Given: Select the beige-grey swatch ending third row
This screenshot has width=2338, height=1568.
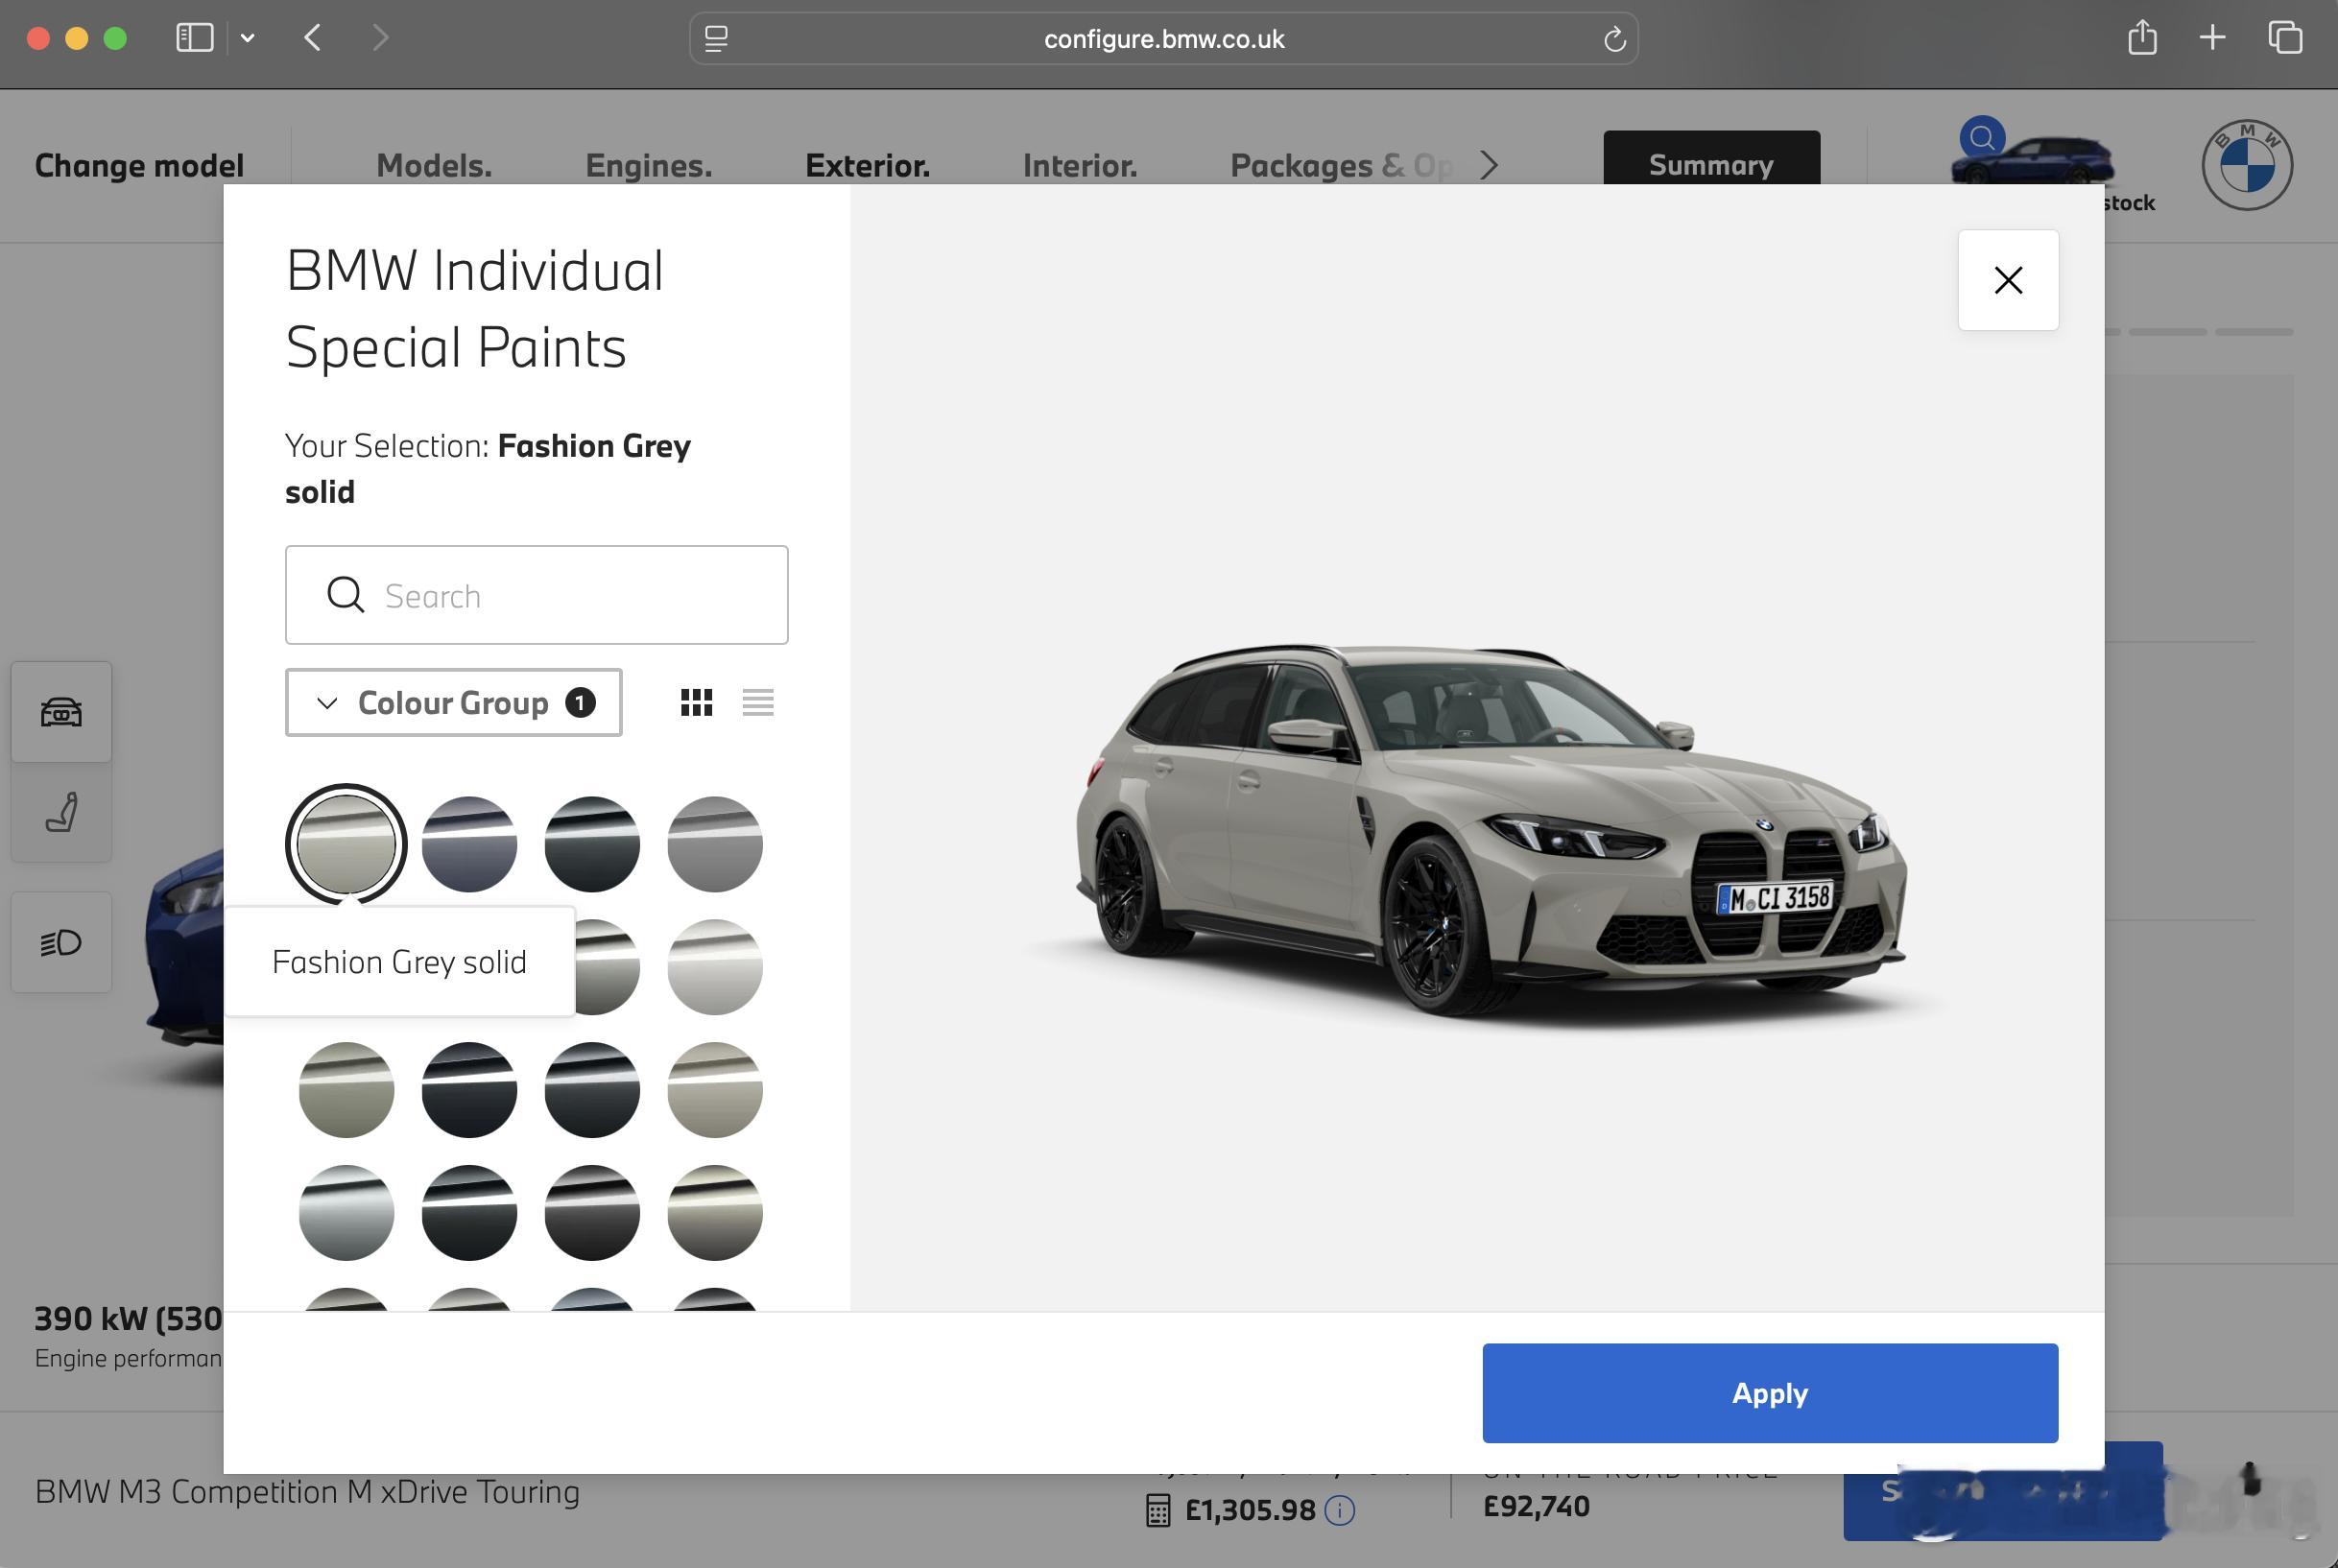Looking at the screenshot, I should 715,1090.
